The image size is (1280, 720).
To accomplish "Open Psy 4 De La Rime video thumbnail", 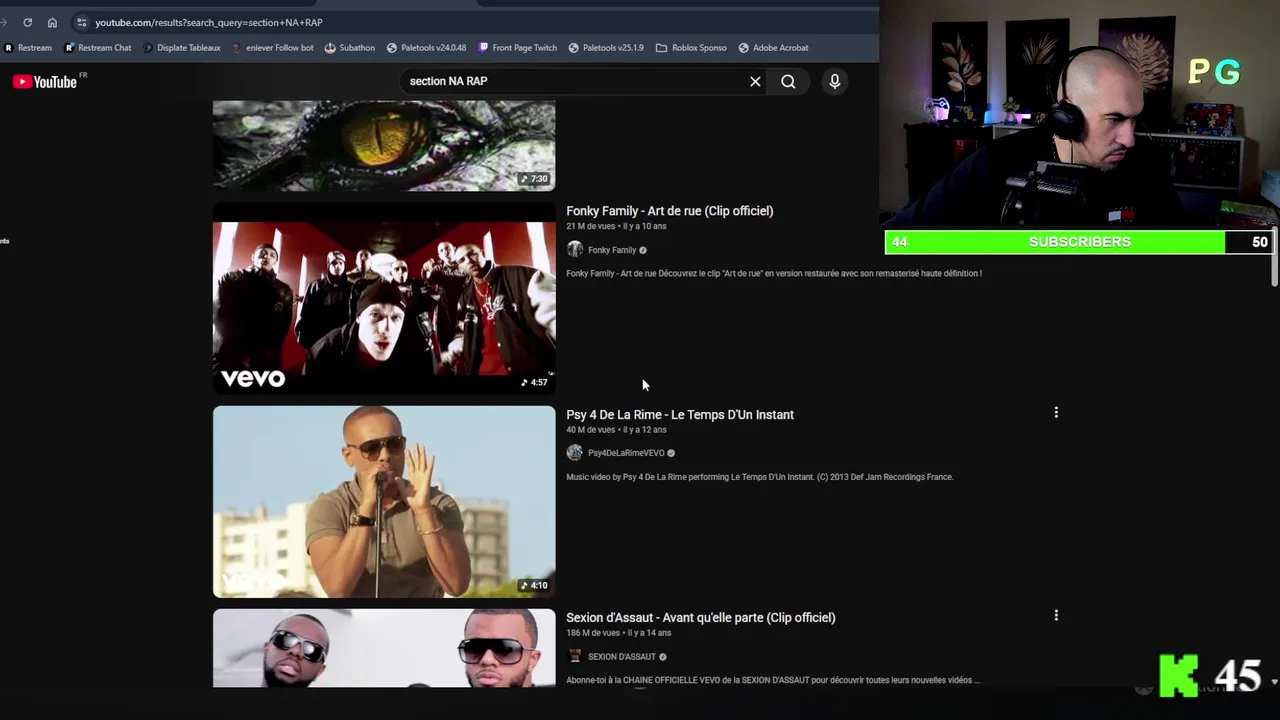I will [384, 501].
